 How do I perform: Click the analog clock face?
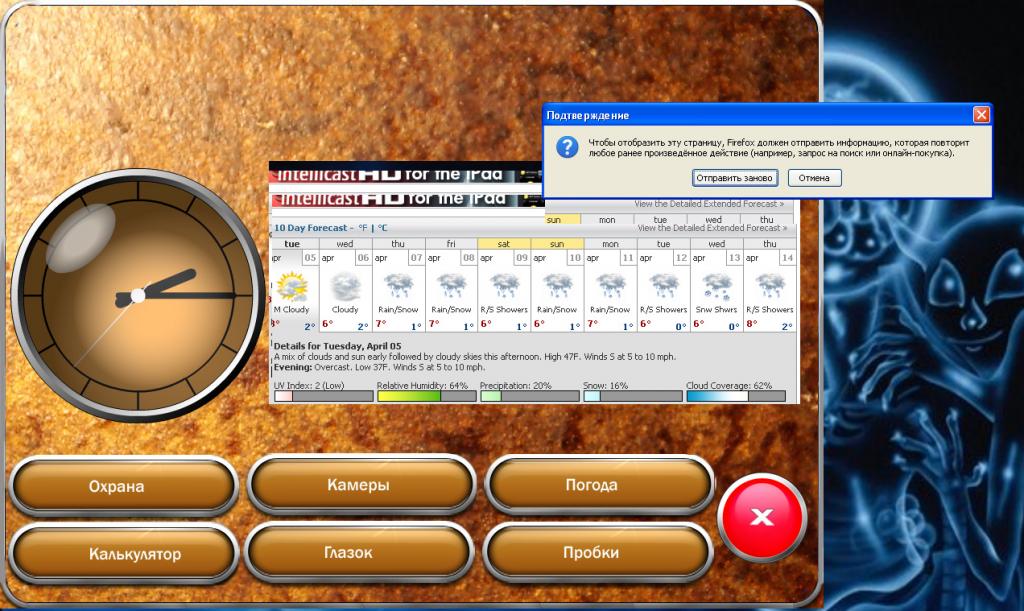coord(137,296)
